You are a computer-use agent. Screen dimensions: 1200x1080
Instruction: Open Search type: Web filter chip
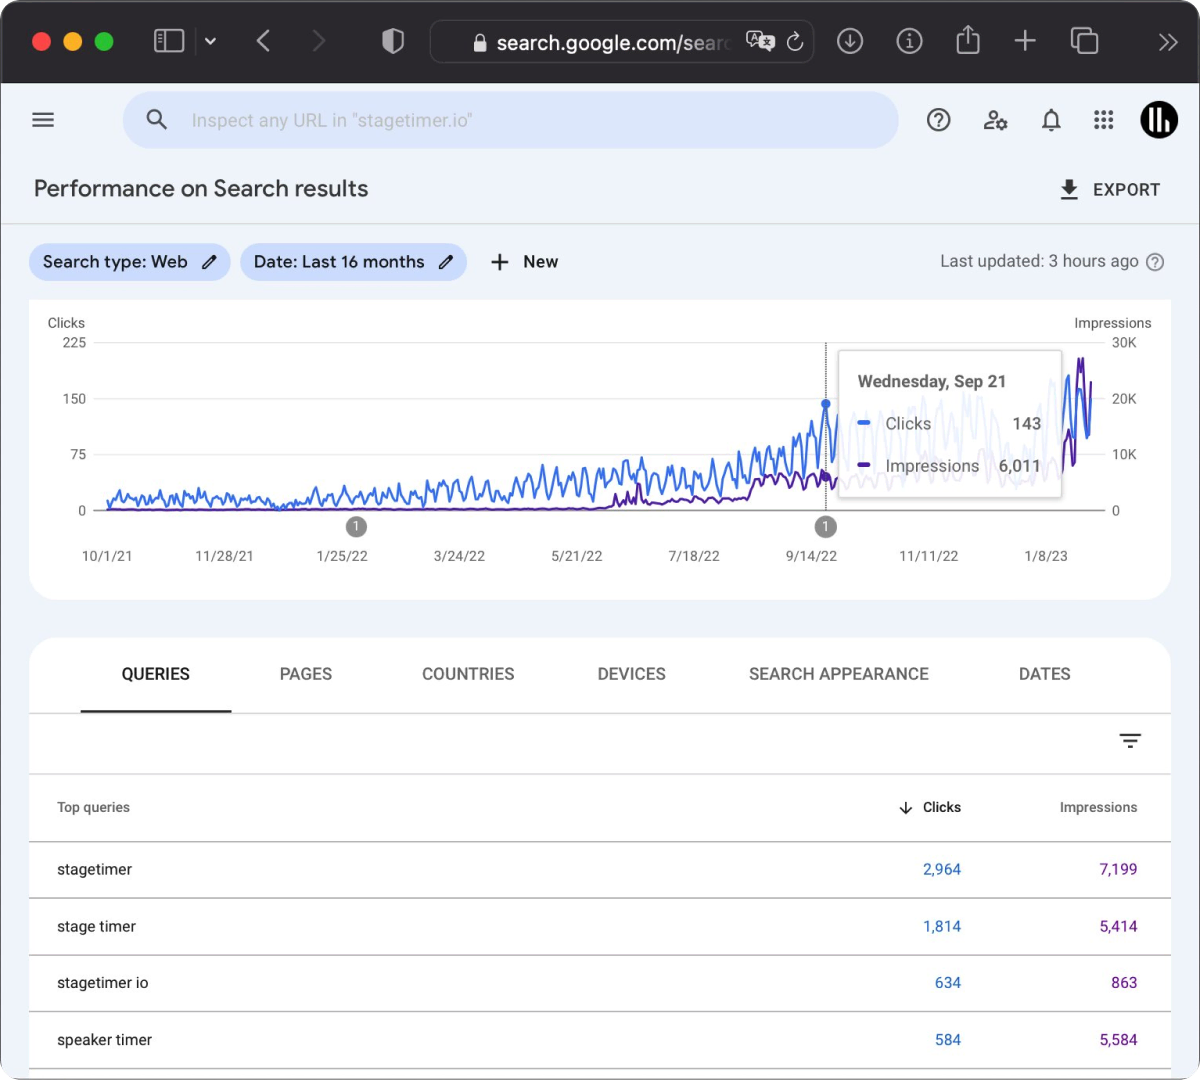point(130,262)
